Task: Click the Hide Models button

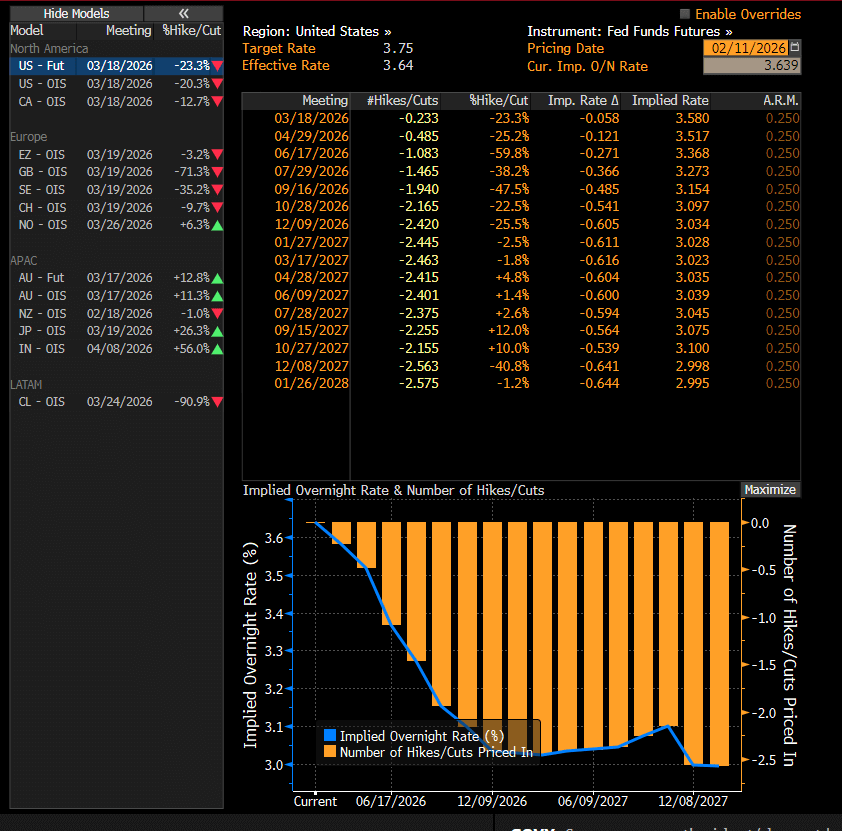Action: coord(76,13)
